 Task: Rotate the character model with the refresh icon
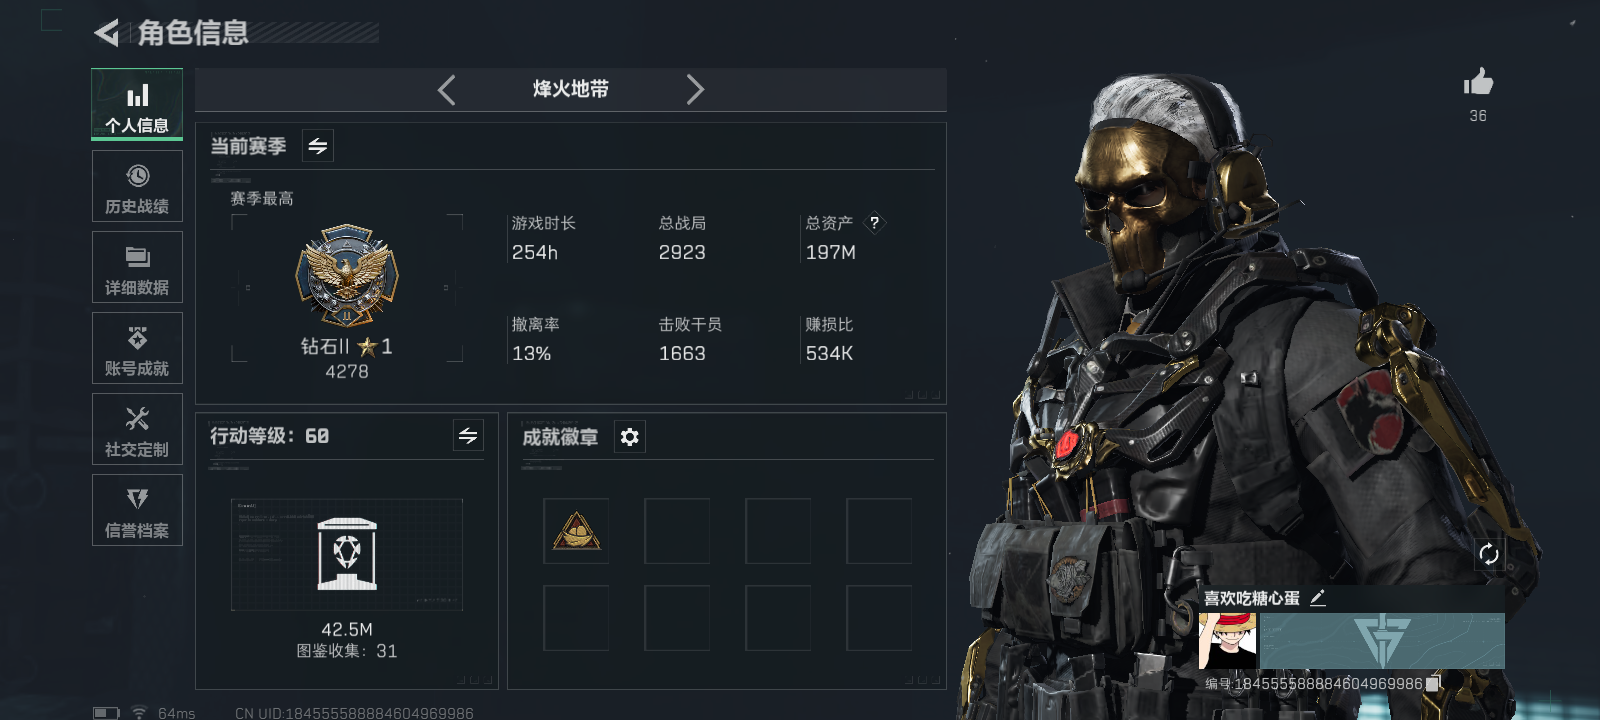[1489, 554]
